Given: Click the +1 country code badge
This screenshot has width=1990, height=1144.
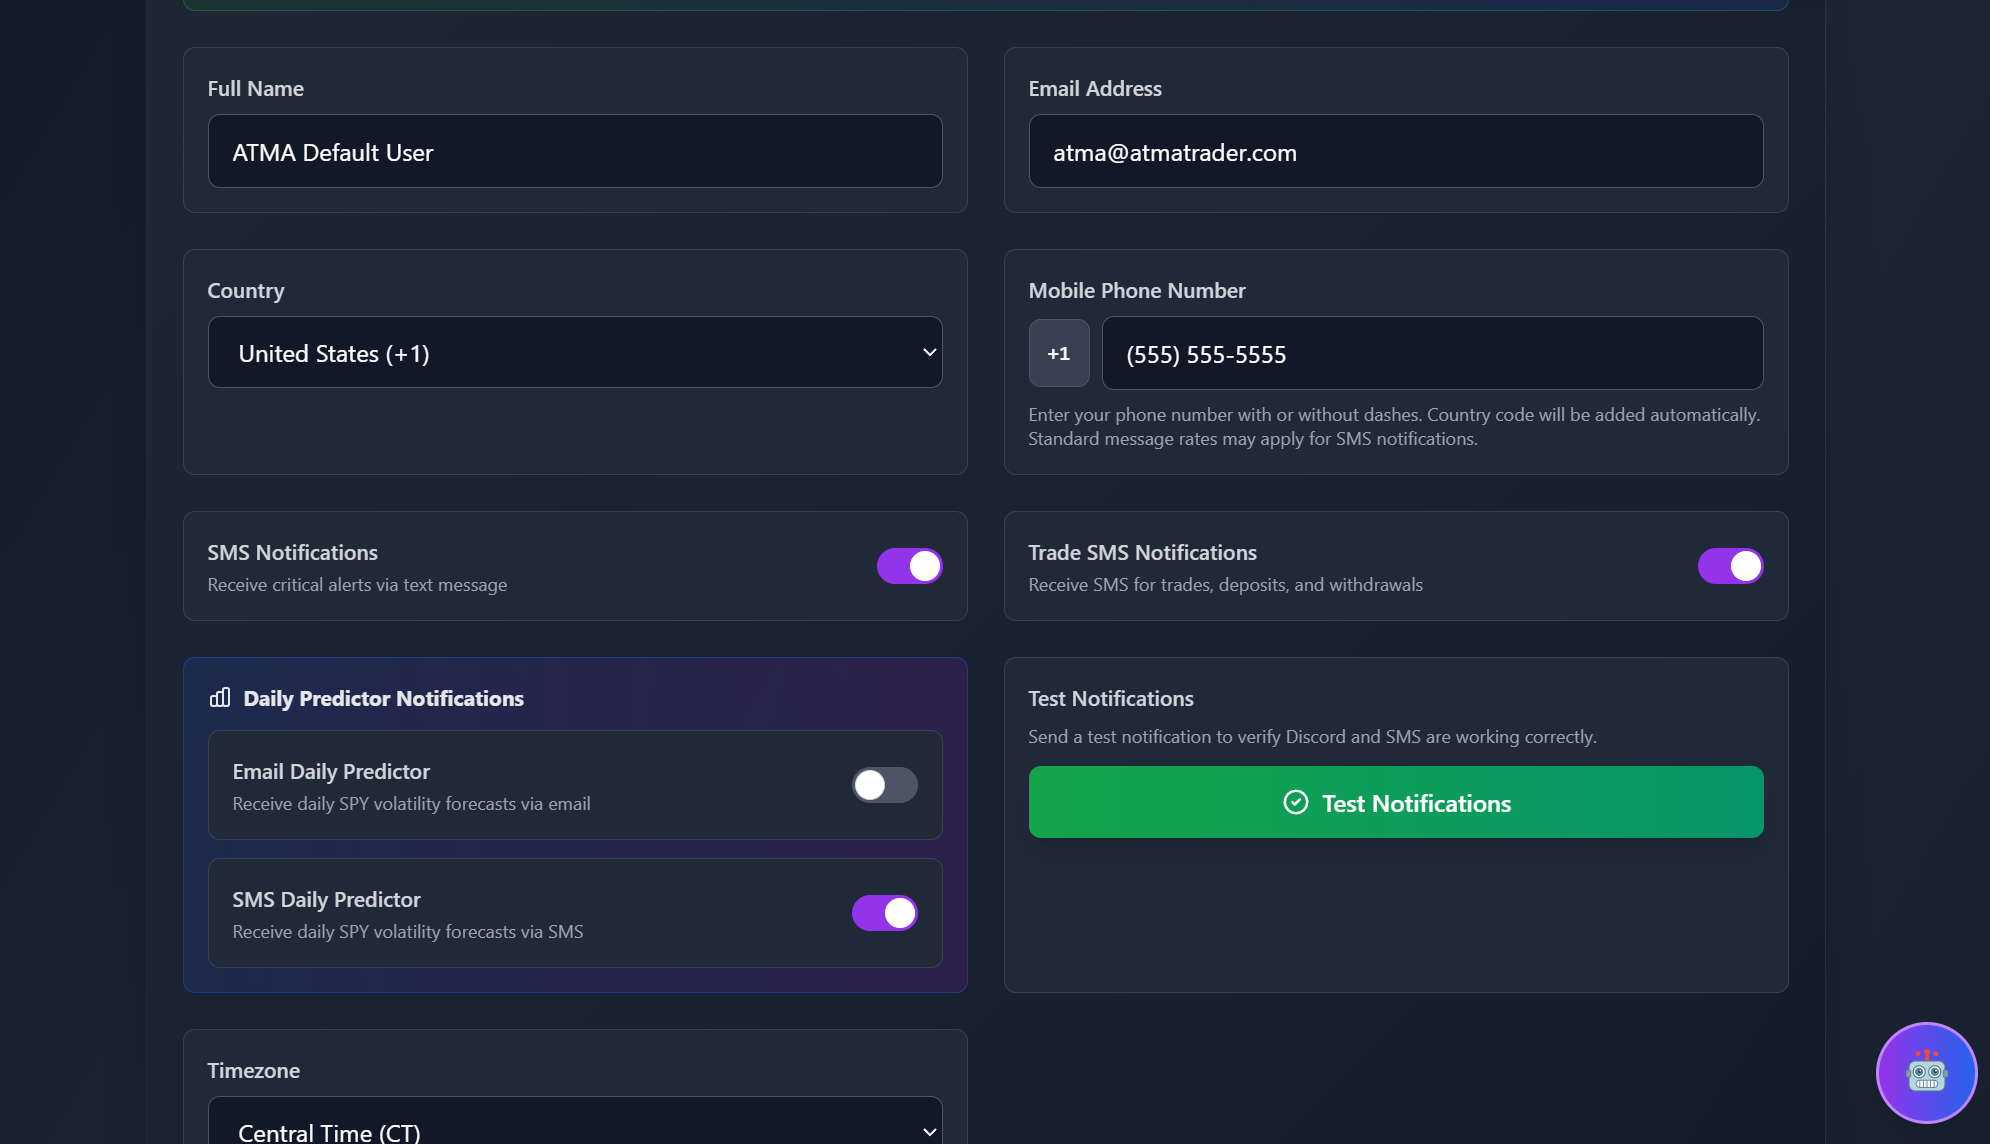Looking at the screenshot, I should (x=1058, y=352).
